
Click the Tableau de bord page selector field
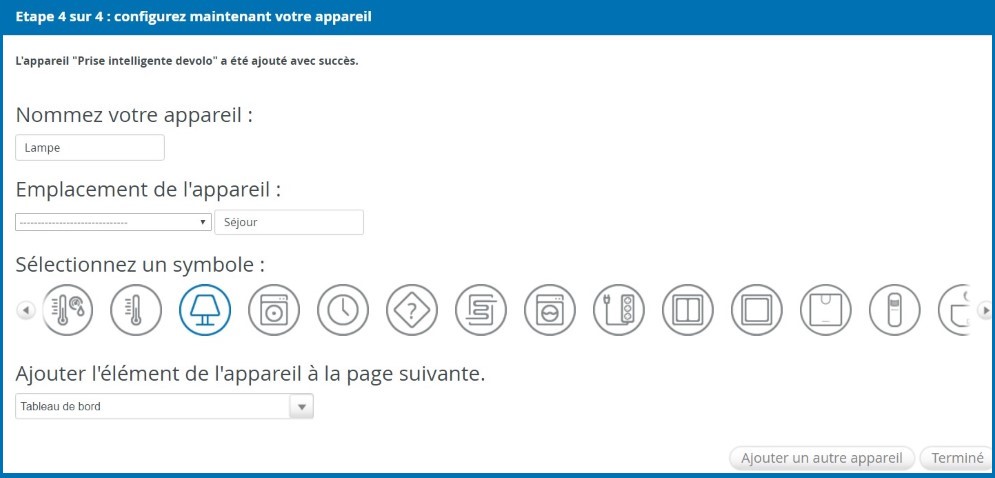click(x=164, y=406)
